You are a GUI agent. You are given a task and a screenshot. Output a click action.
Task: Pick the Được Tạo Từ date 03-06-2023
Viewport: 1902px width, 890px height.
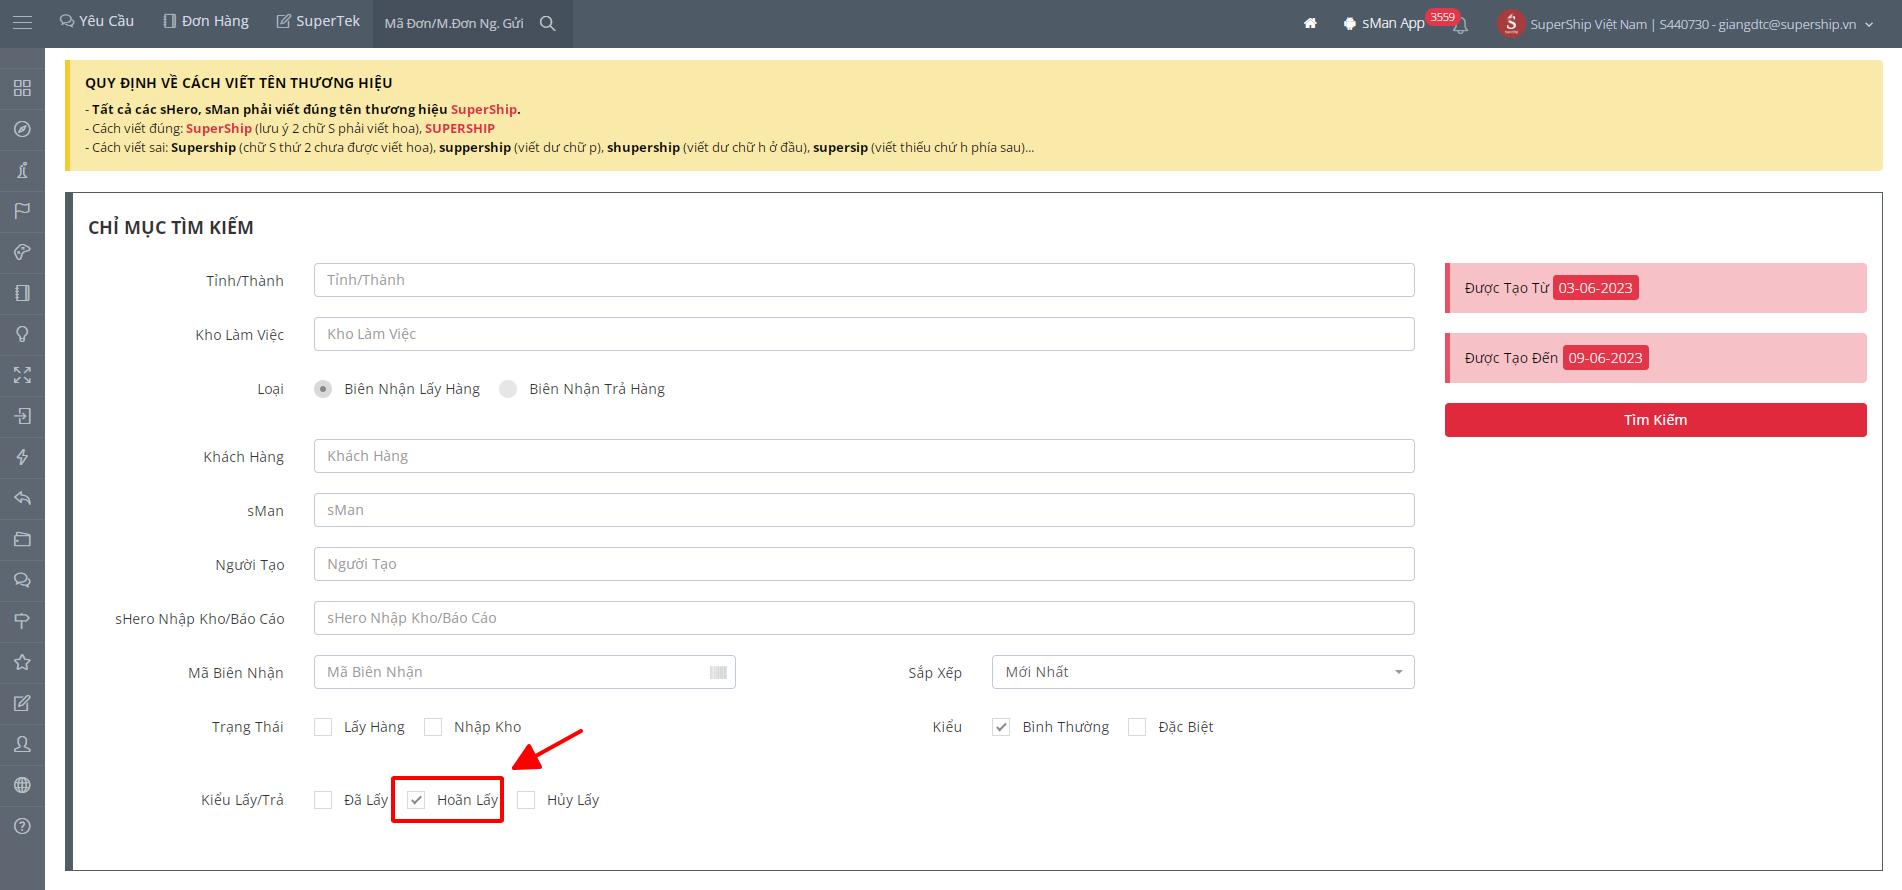click(x=1595, y=288)
